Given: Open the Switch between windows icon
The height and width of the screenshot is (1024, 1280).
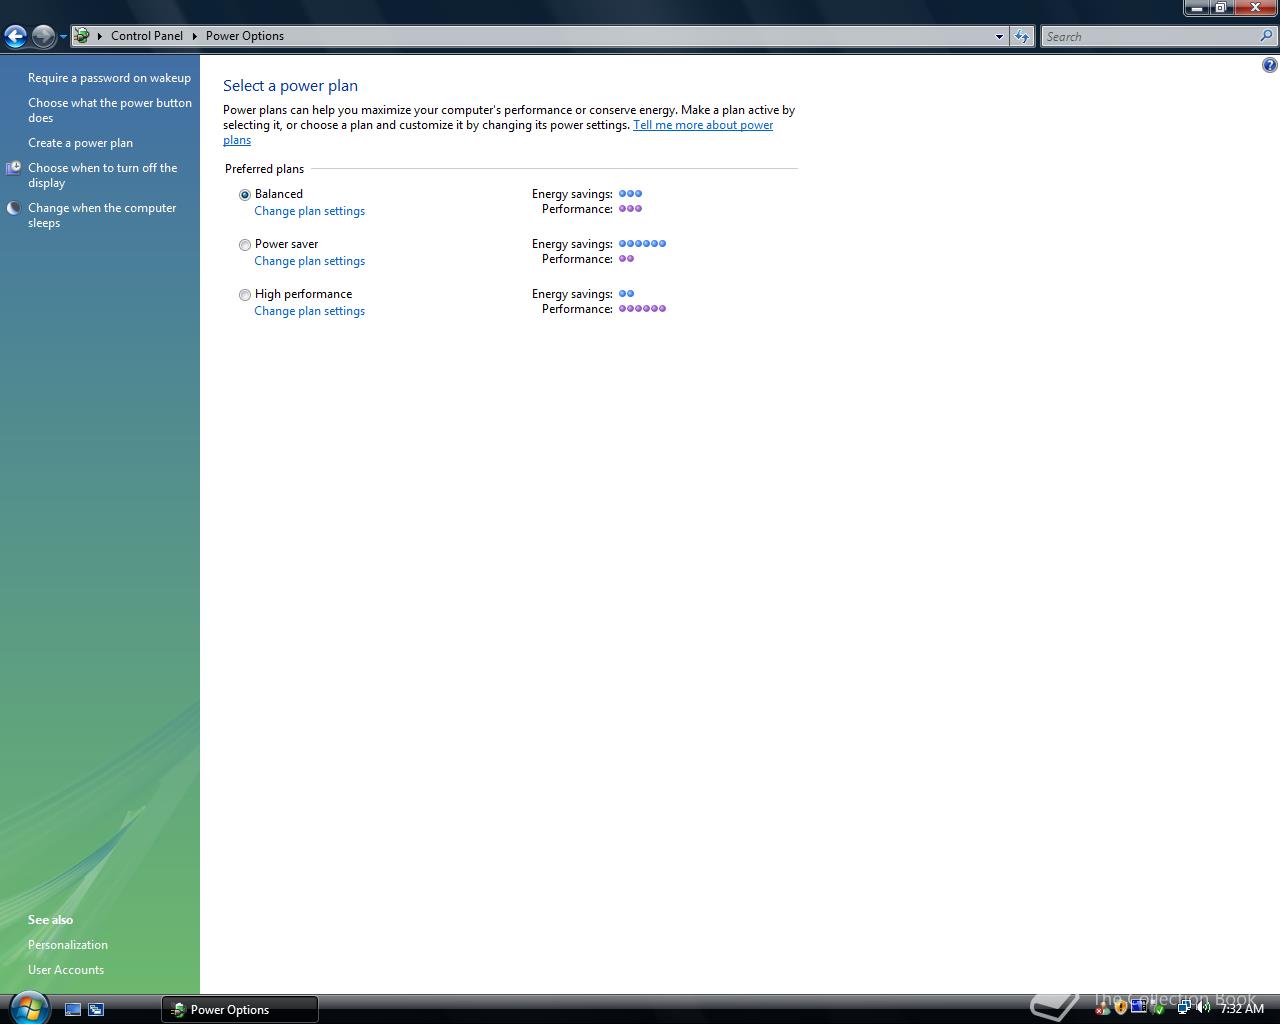Looking at the screenshot, I should click(x=96, y=1010).
